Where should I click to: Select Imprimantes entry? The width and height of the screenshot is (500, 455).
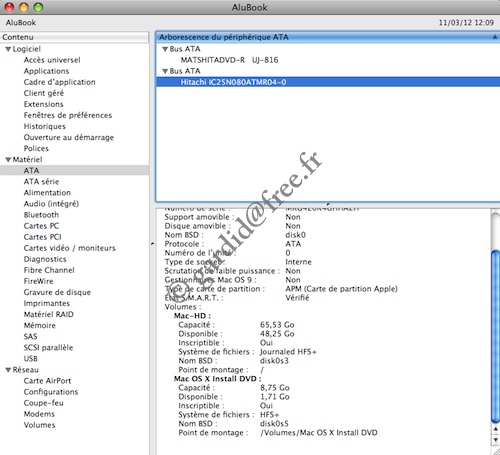point(47,303)
